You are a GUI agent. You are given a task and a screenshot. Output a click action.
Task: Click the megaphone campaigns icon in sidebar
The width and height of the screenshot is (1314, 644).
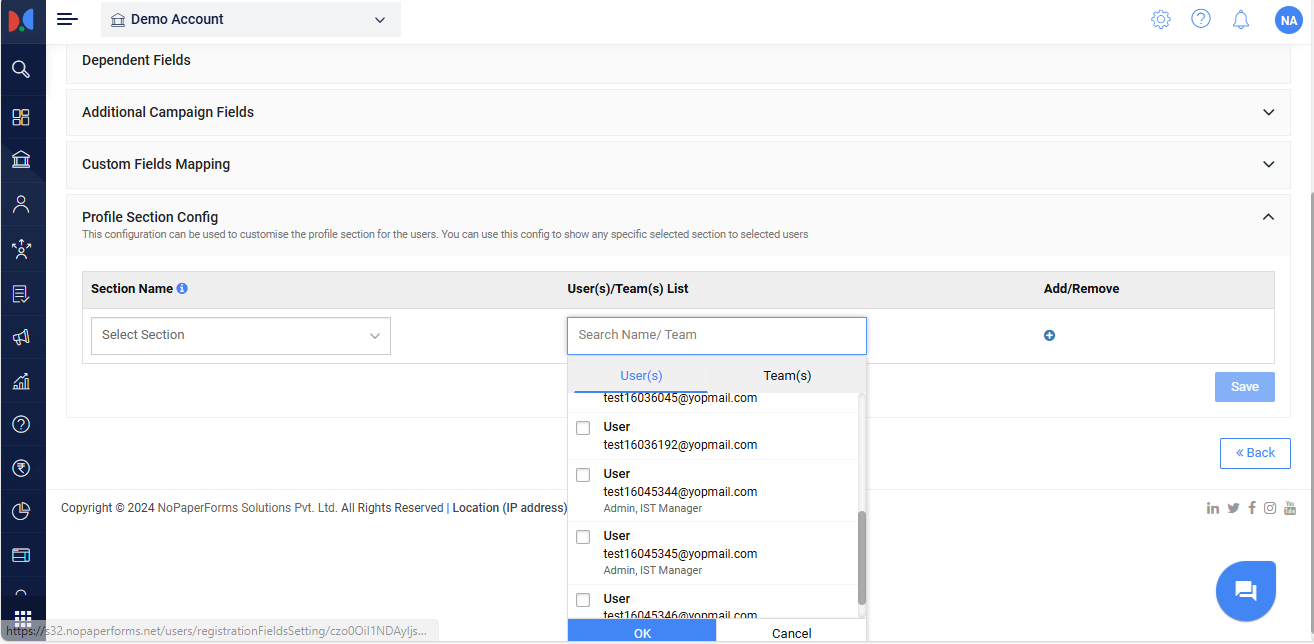click(x=21, y=337)
